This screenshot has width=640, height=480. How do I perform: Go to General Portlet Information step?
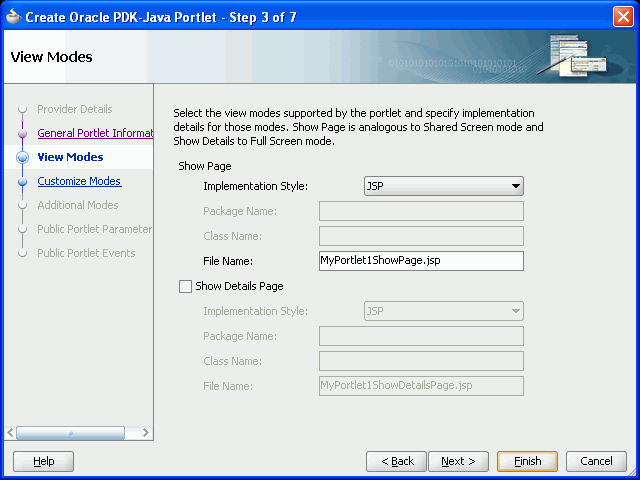pos(95,133)
